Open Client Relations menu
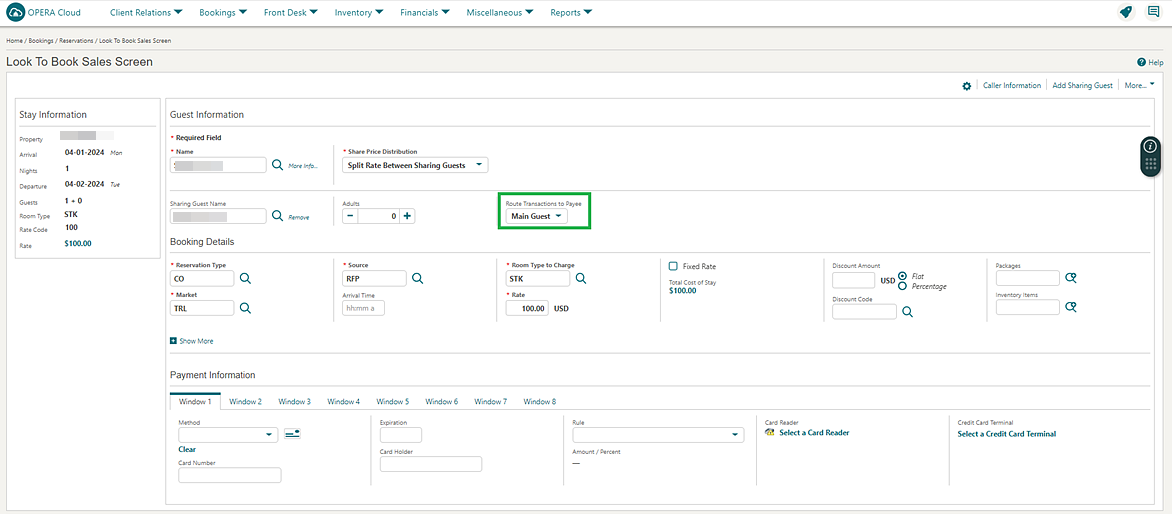Viewport: 1172px width, 514px height. point(146,12)
